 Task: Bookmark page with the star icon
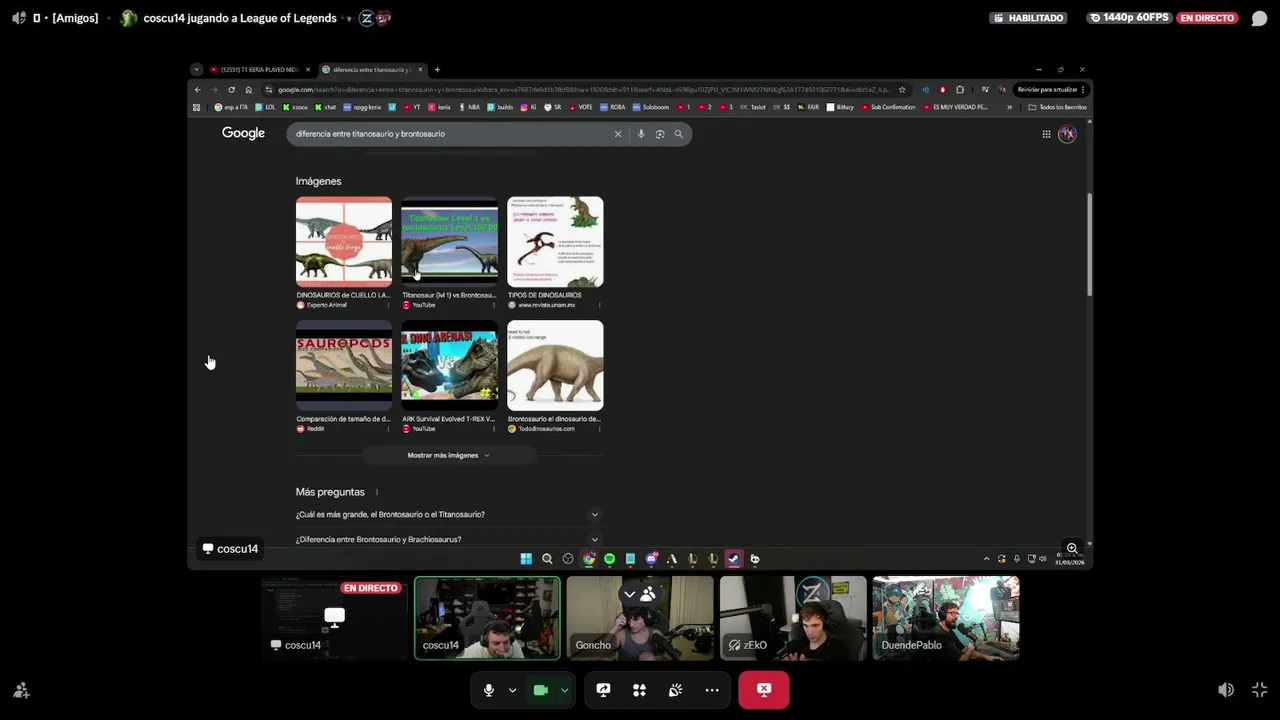(x=902, y=90)
